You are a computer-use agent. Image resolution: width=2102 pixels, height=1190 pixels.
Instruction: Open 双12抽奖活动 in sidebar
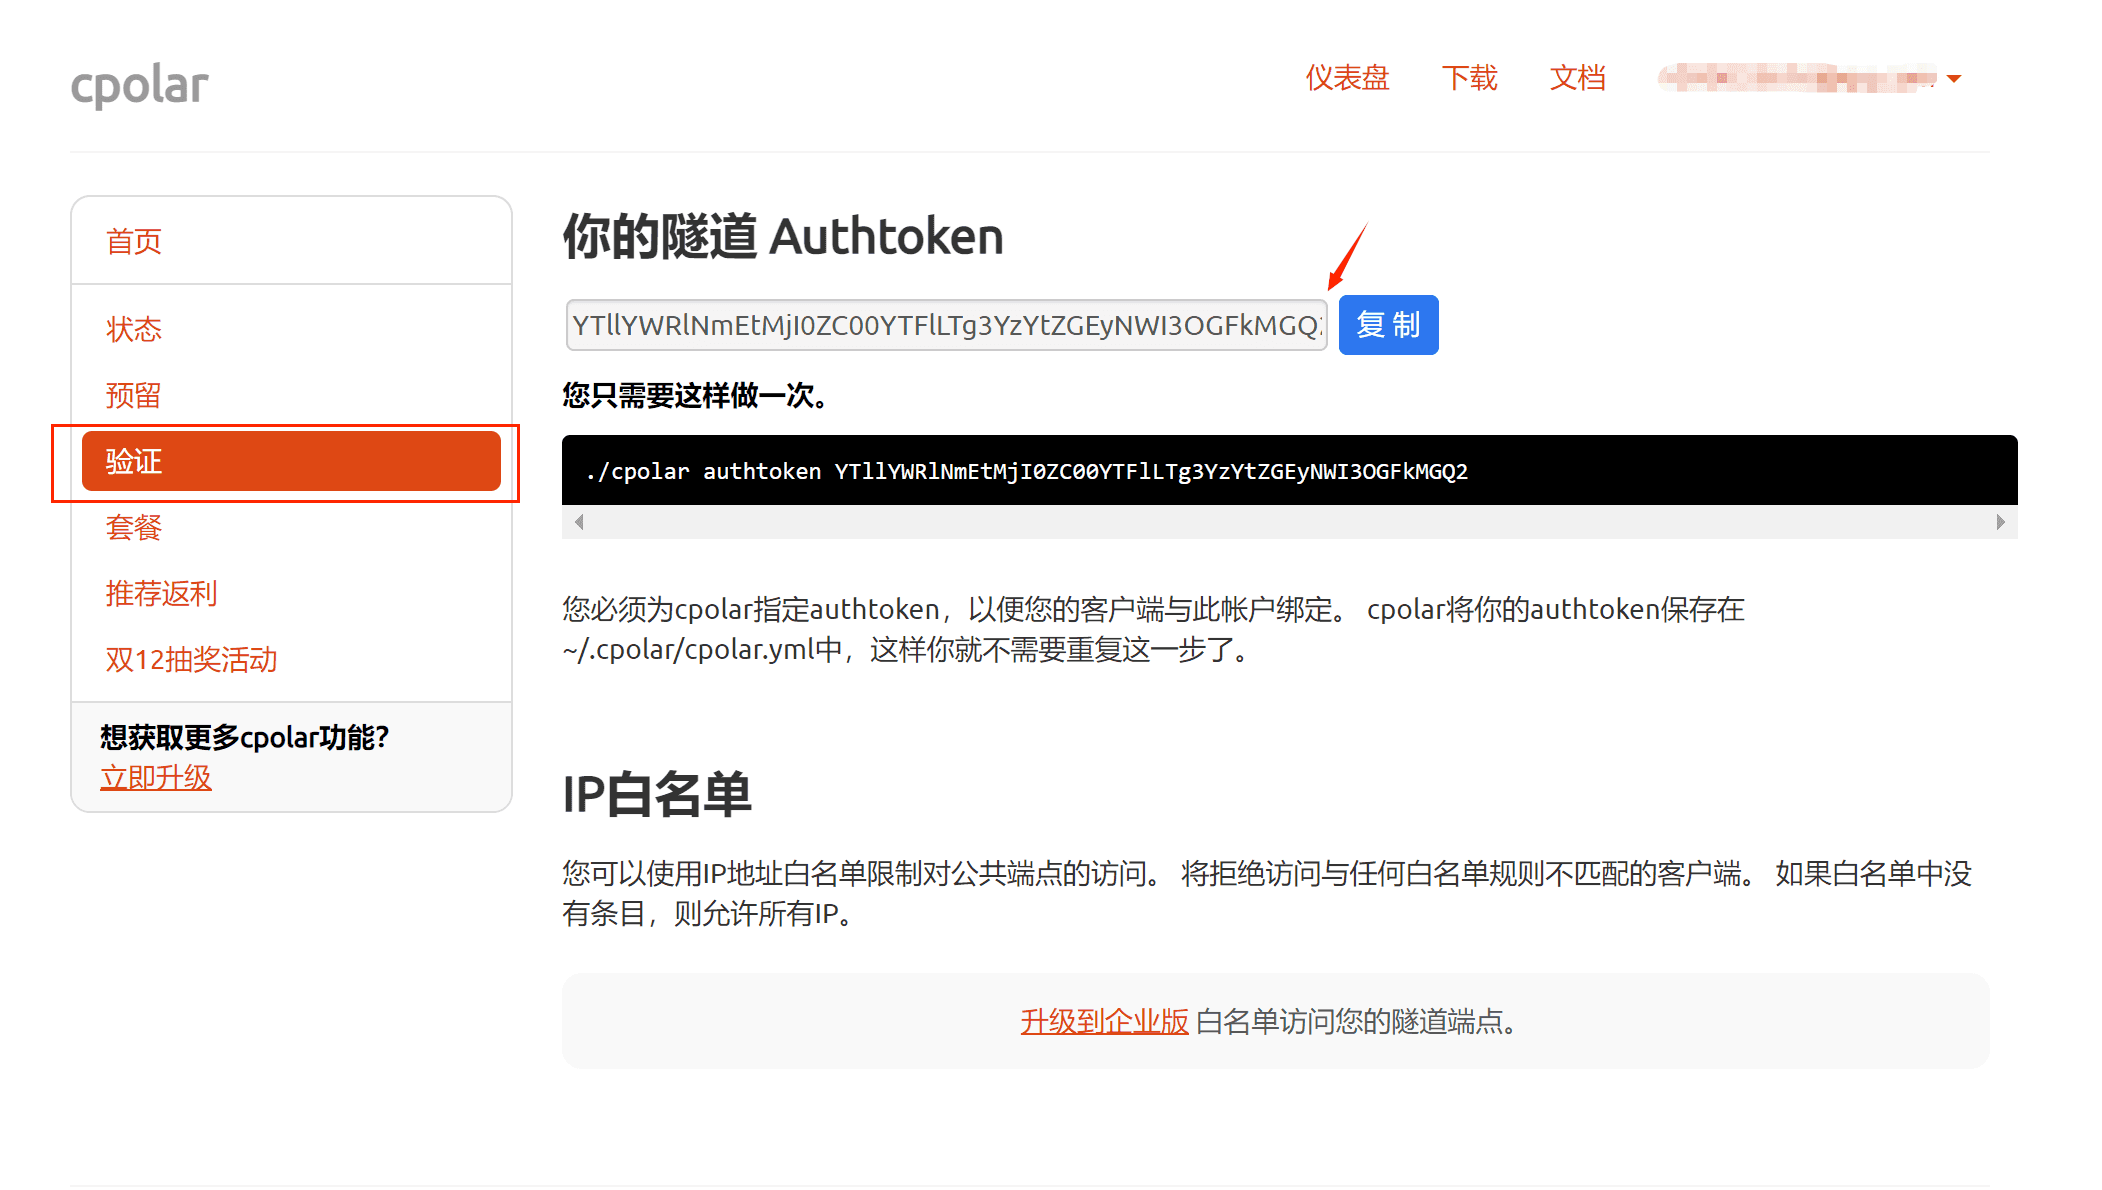pos(191,659)
